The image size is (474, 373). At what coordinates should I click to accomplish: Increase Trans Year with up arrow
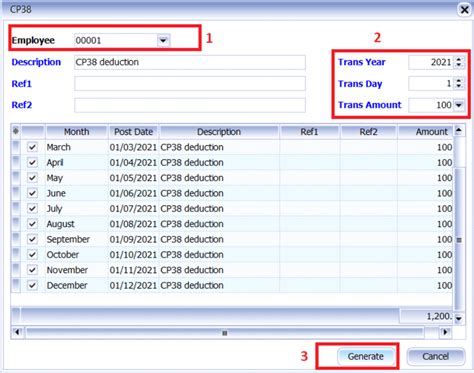pyautogui.click(x=459, y=59)
